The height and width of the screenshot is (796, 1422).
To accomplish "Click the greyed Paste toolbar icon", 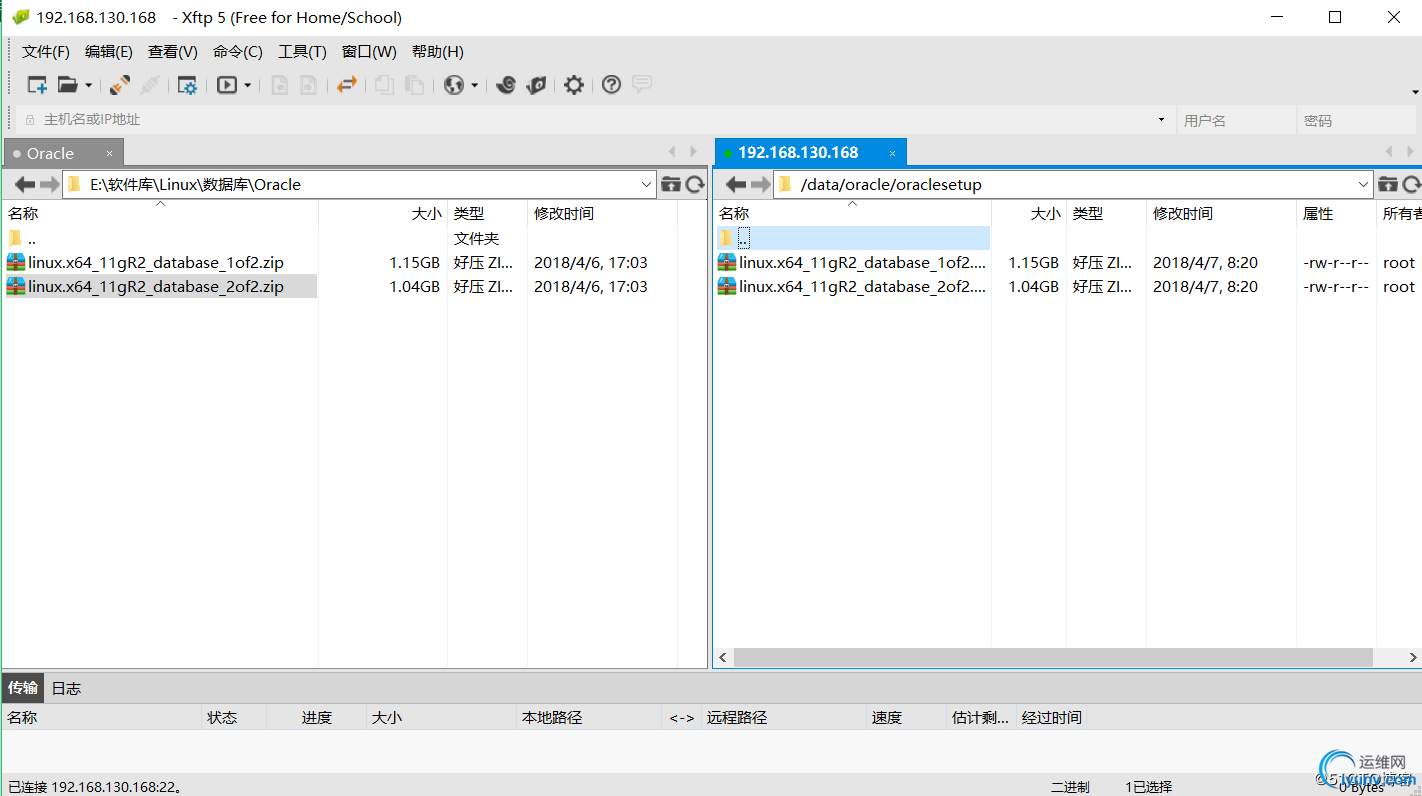I will [x=414, y=85].
